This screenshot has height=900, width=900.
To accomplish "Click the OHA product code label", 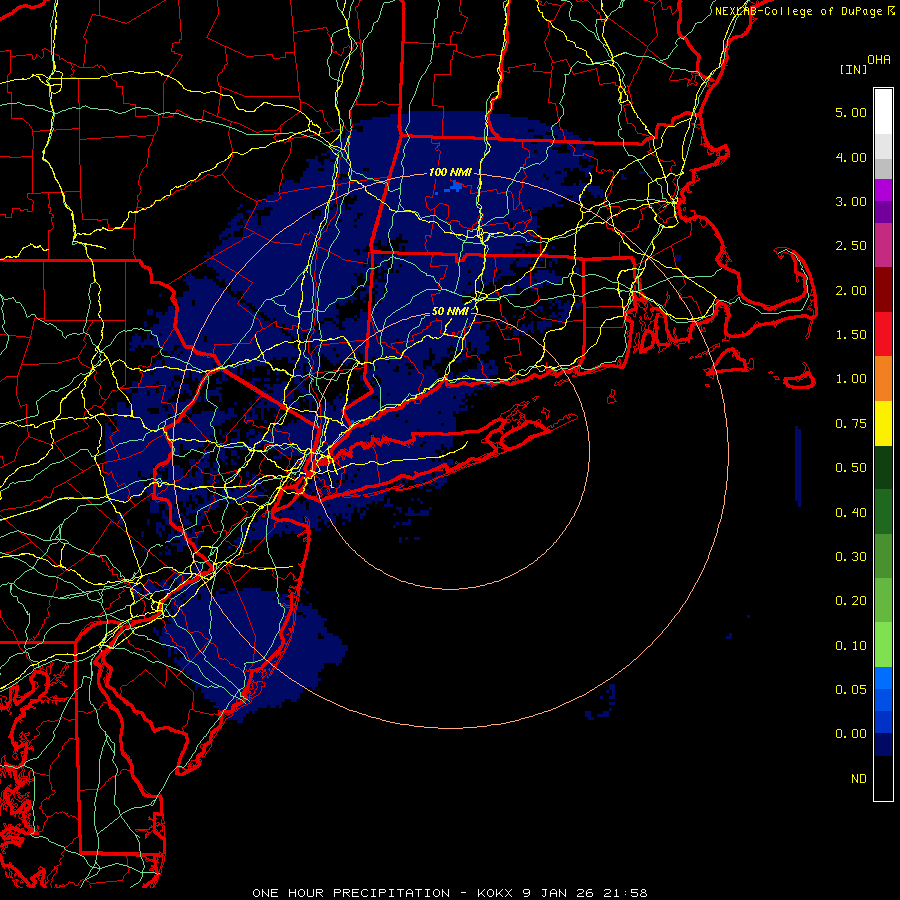I will (x=879, y=60).
